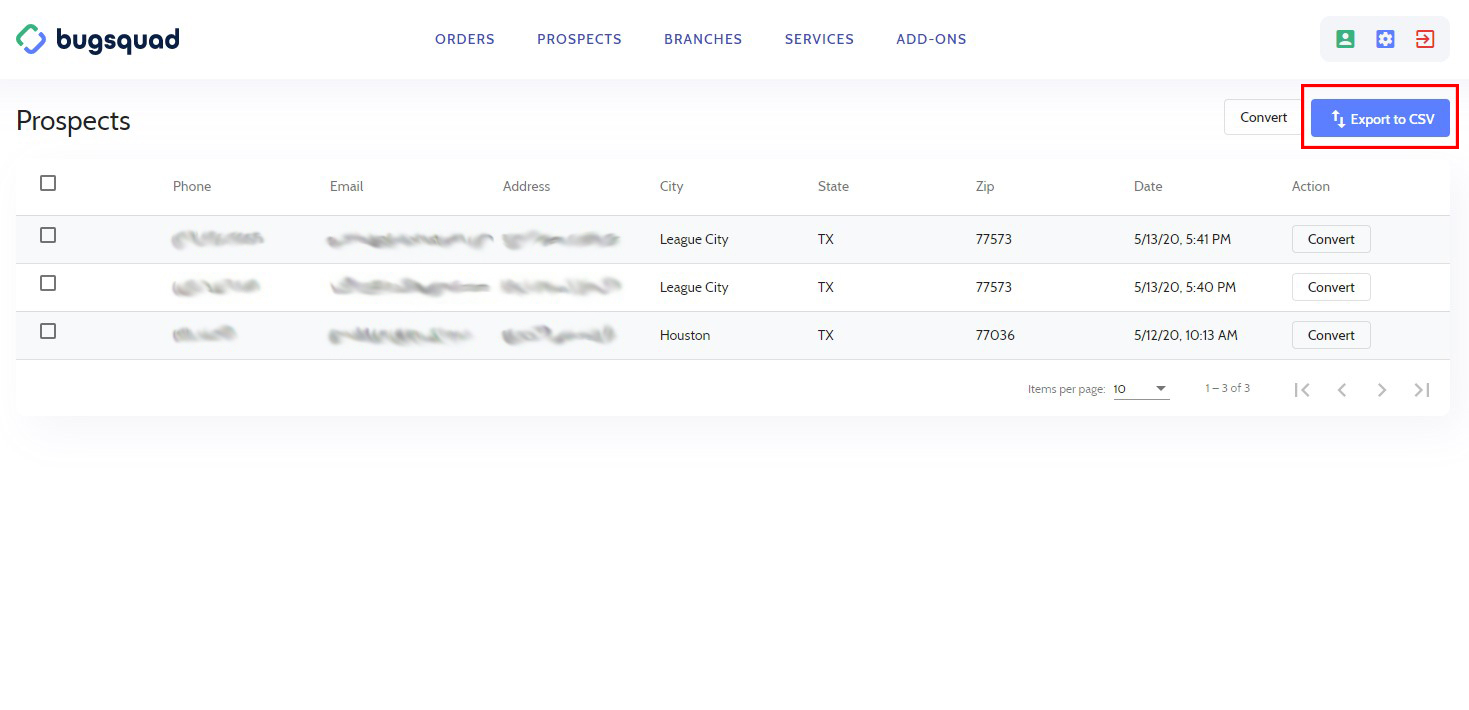
Task: Click the 1 – 3 of 3 range label
Action: [x=1227, y=388]
